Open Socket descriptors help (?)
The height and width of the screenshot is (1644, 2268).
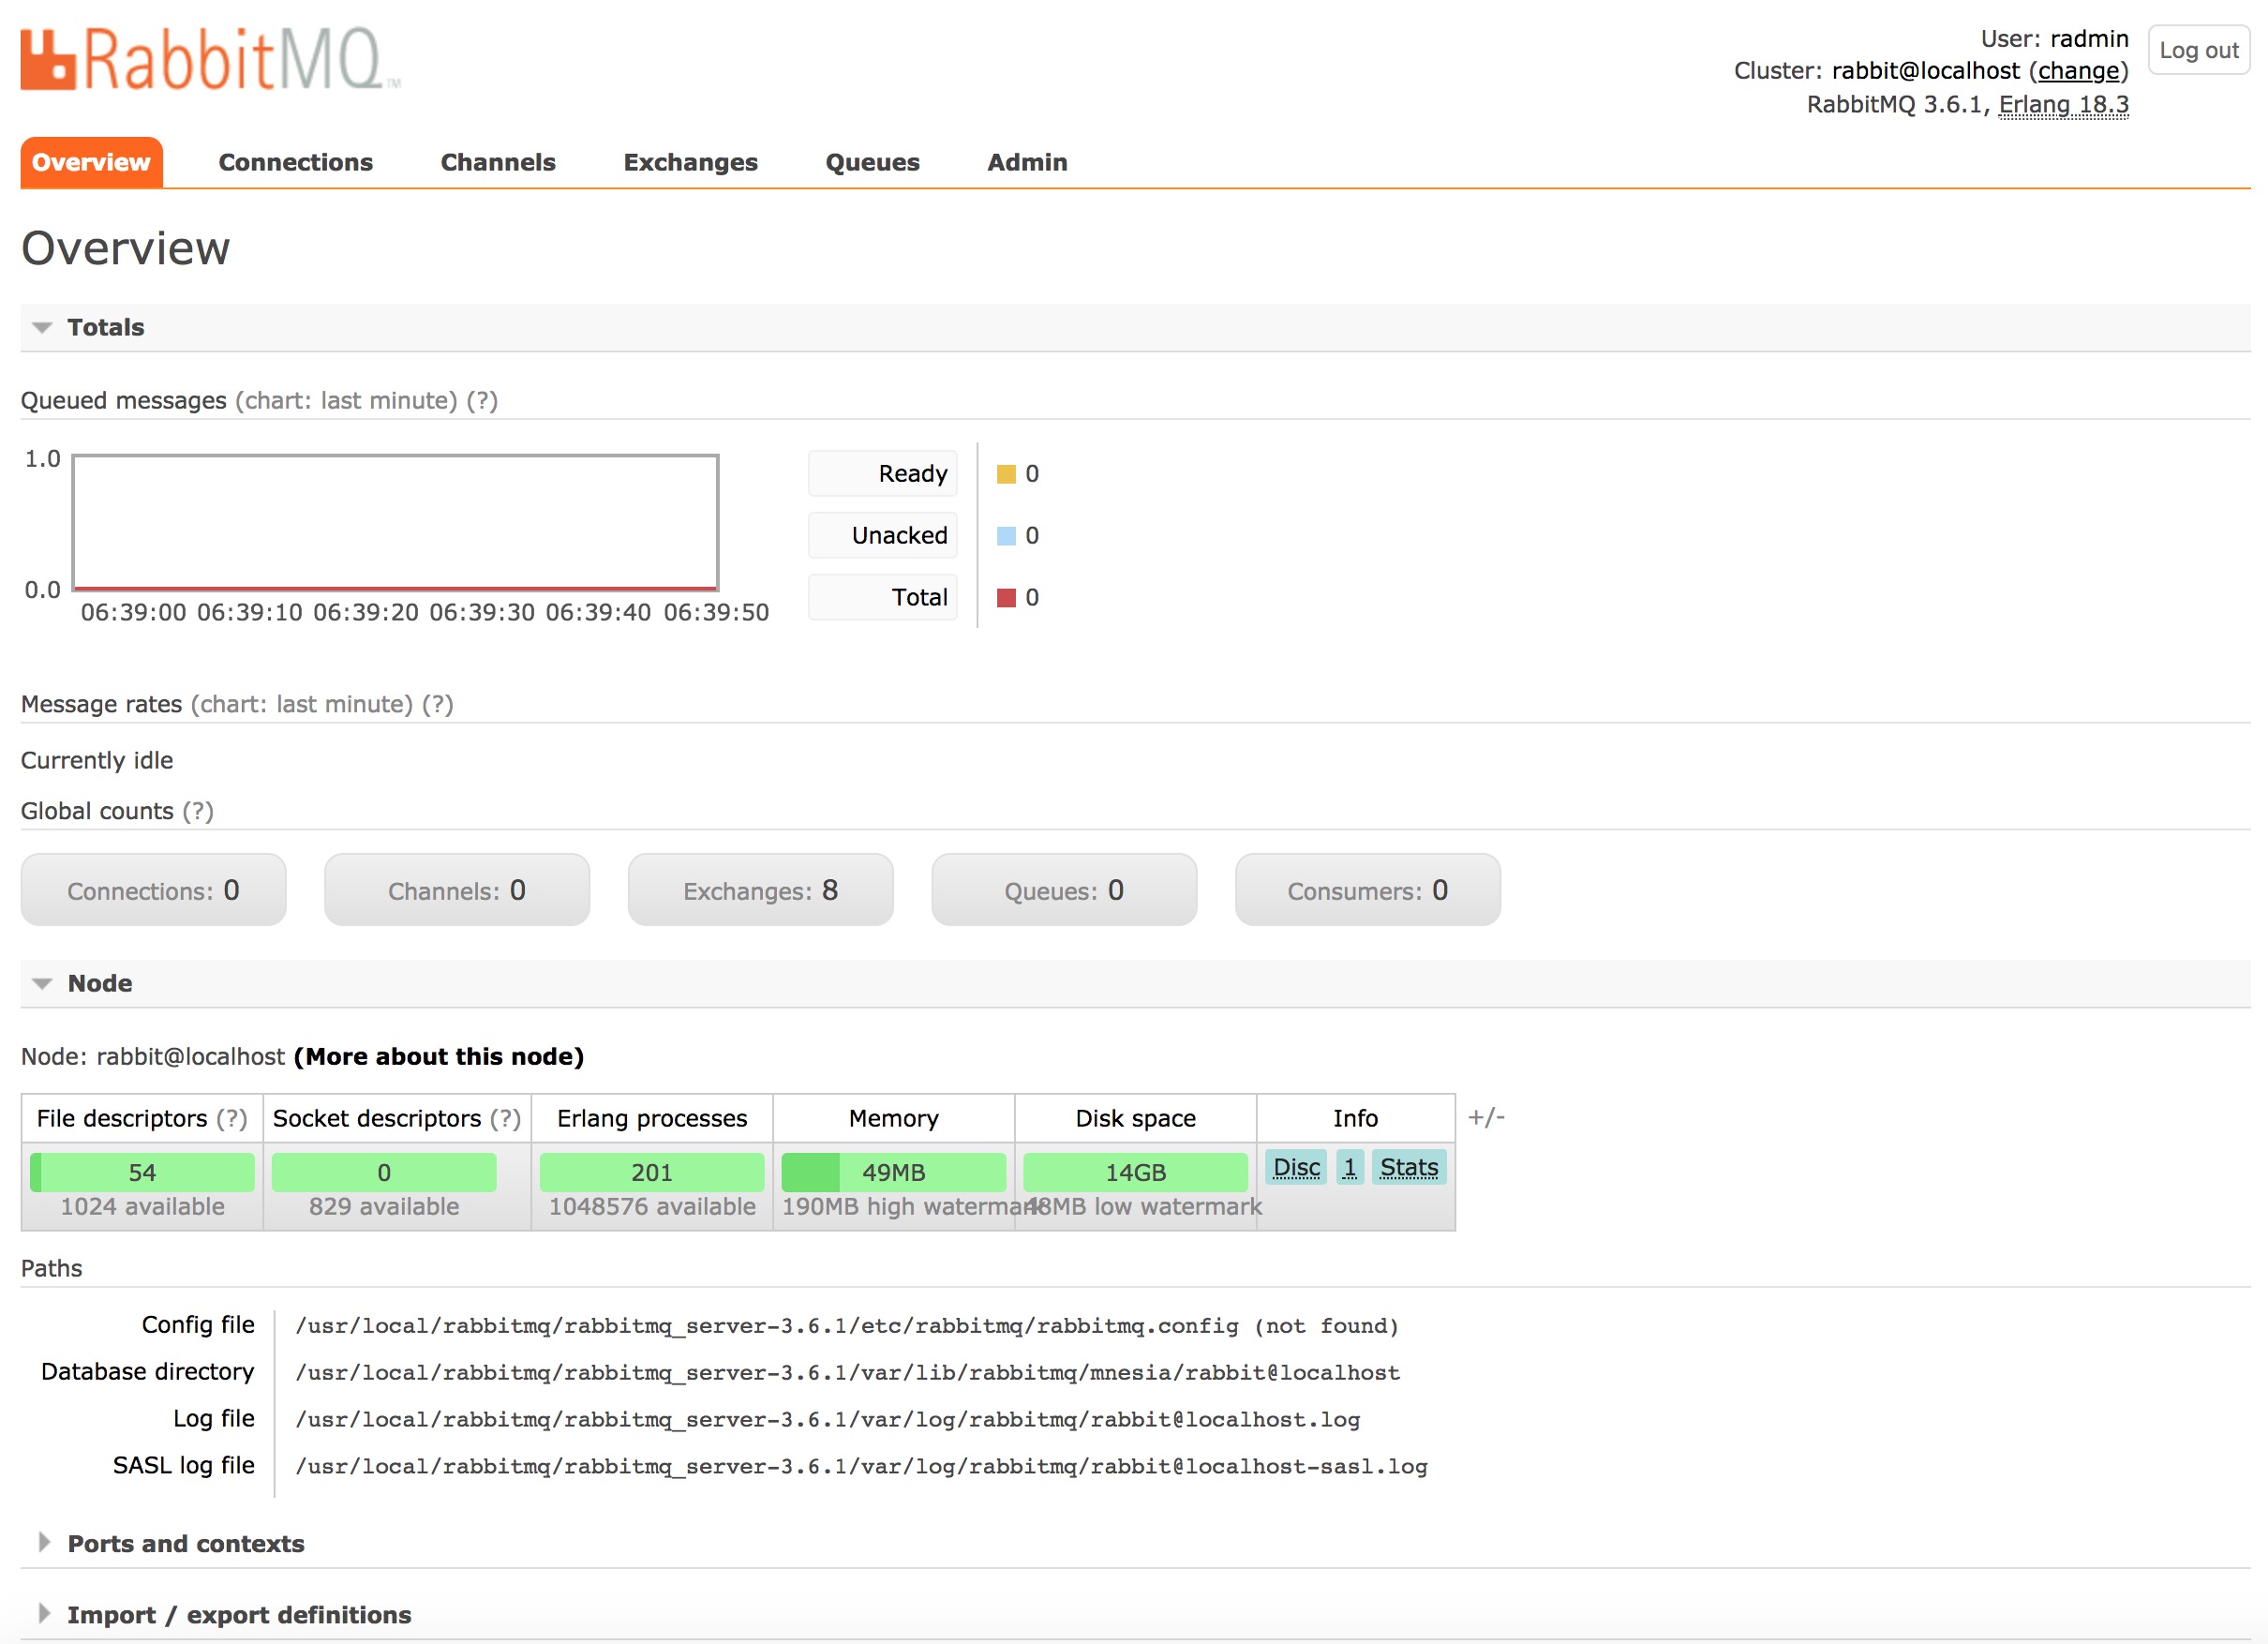point(505,1119)
